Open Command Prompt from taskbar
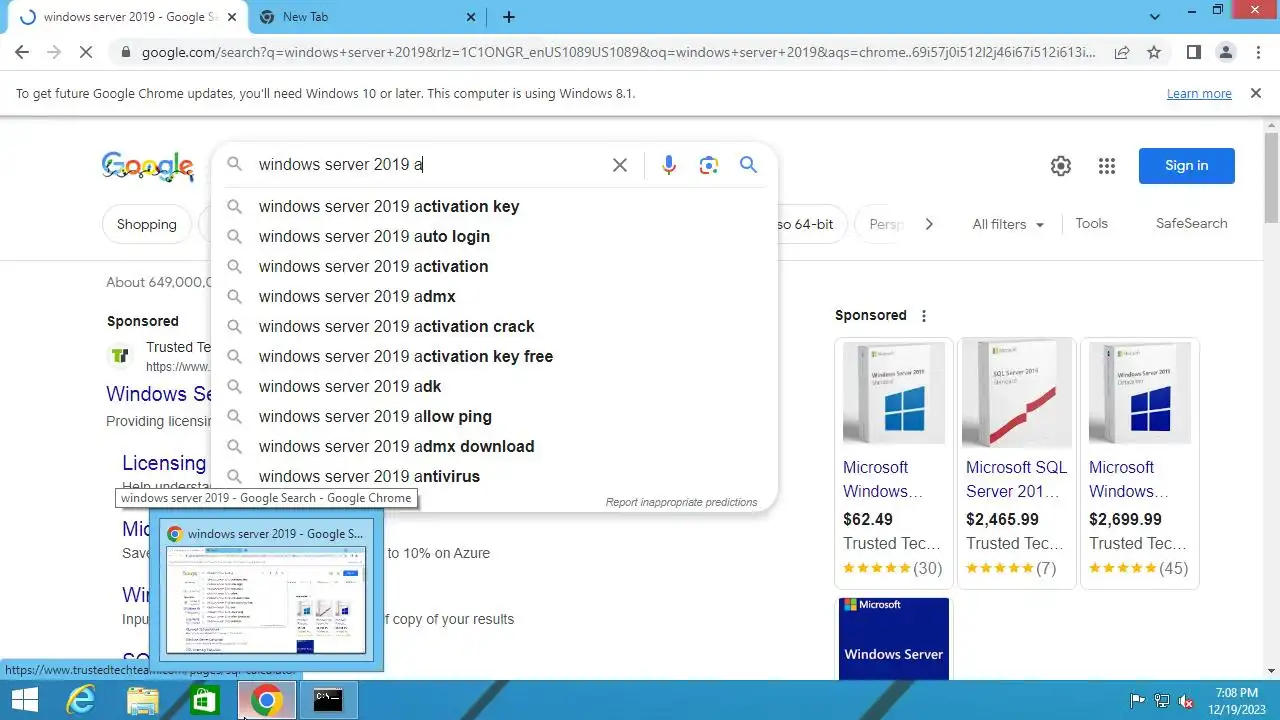The width and height of the screenshot is (1280, 720). [x=328, y=700]
